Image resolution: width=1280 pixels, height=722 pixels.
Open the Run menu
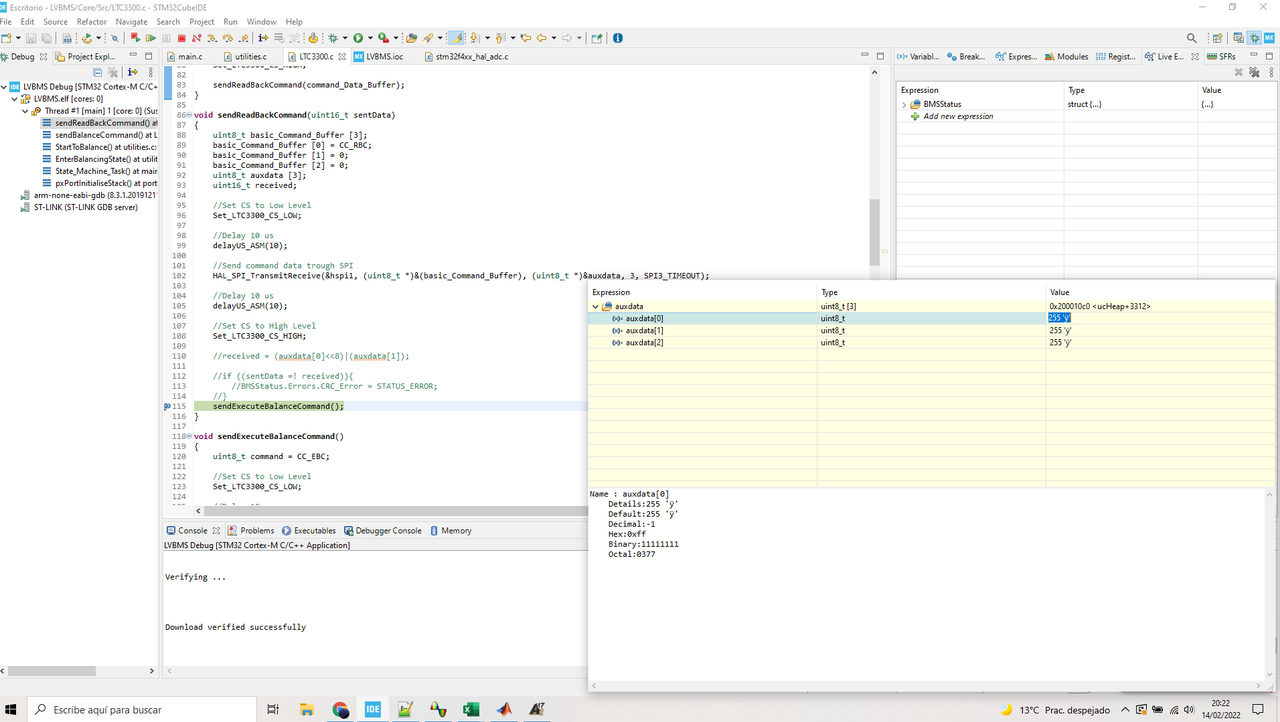230,21
